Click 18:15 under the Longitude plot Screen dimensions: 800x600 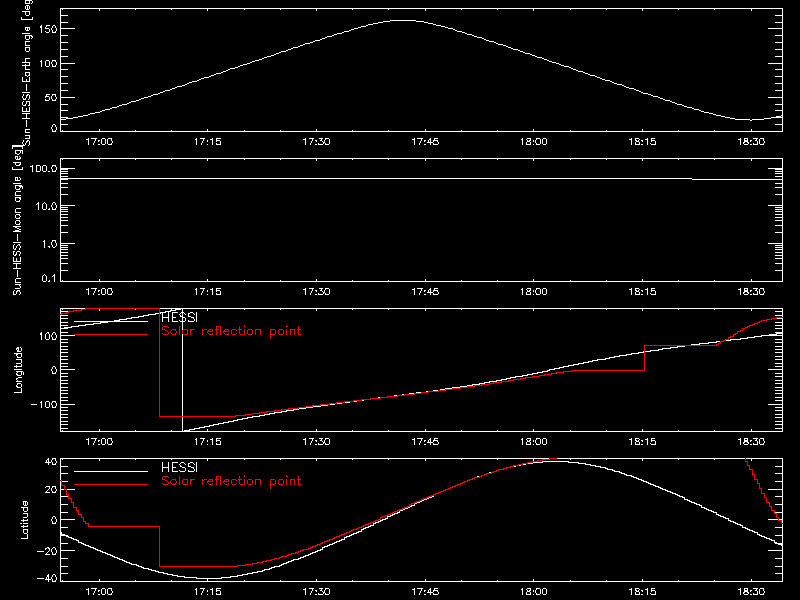pos(642,442)
